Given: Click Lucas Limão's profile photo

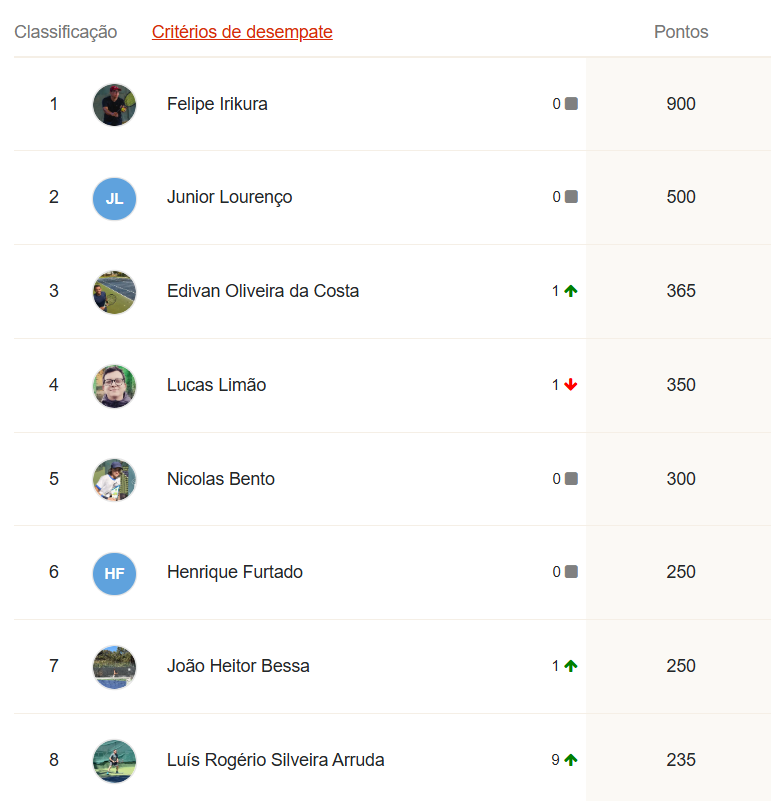Looking at the screenshot, I should (114, 385).
